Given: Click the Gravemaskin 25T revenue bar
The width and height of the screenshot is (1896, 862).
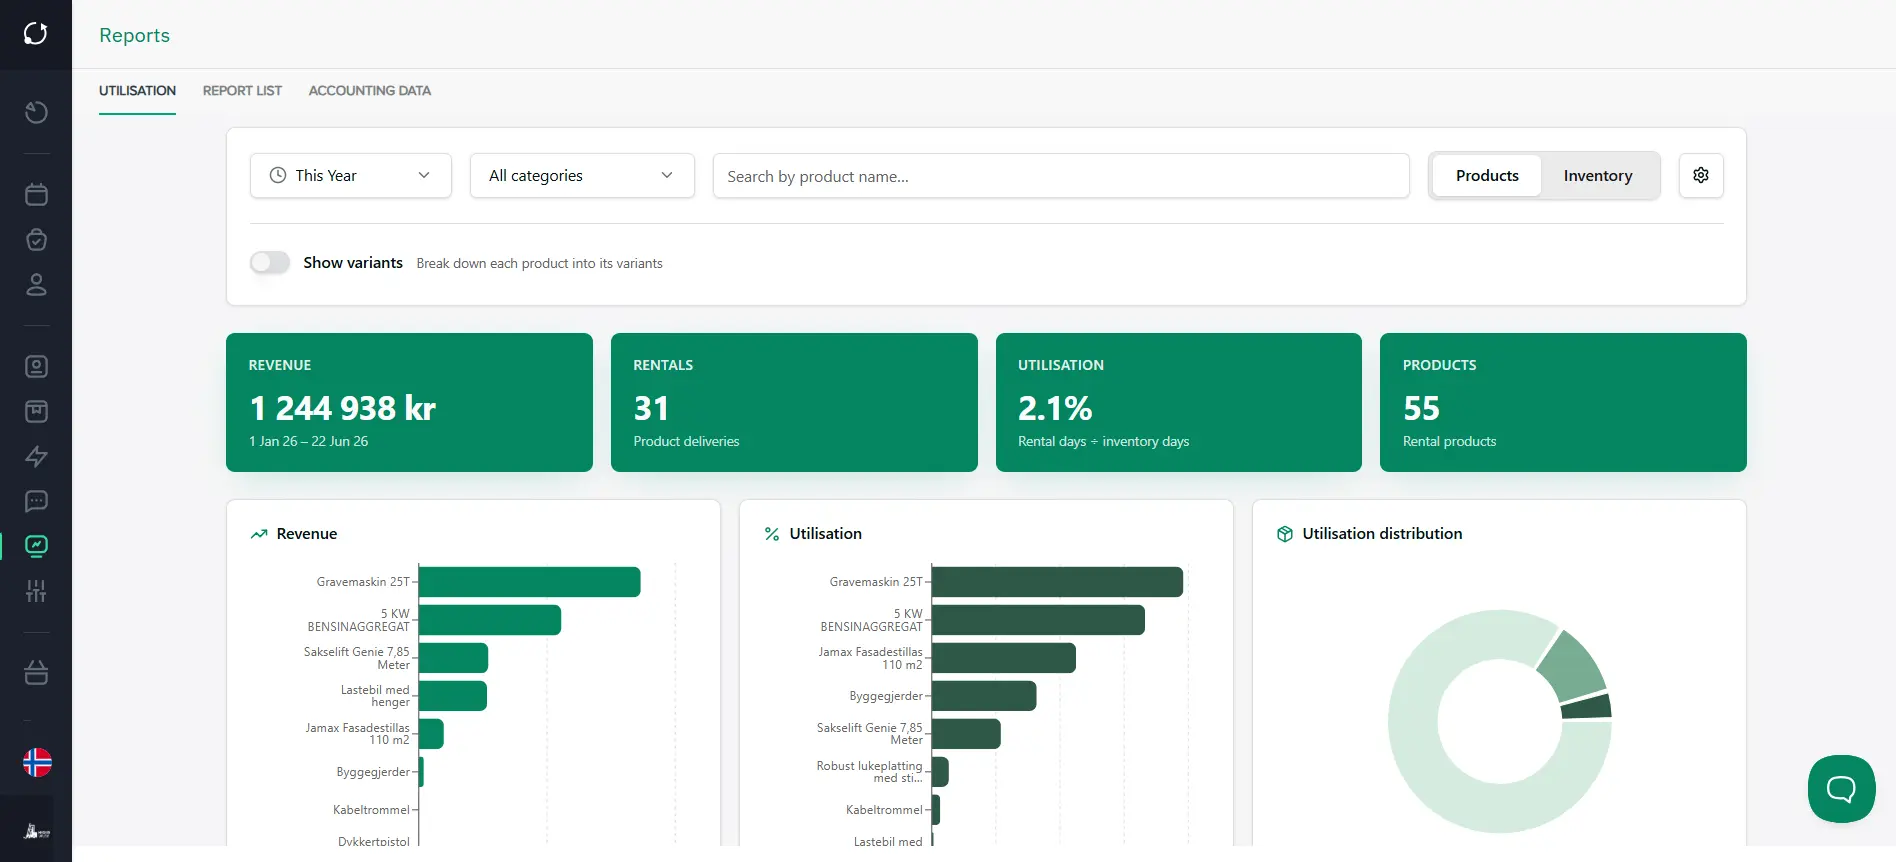Looking at the screenshot, I should (530, 582).
